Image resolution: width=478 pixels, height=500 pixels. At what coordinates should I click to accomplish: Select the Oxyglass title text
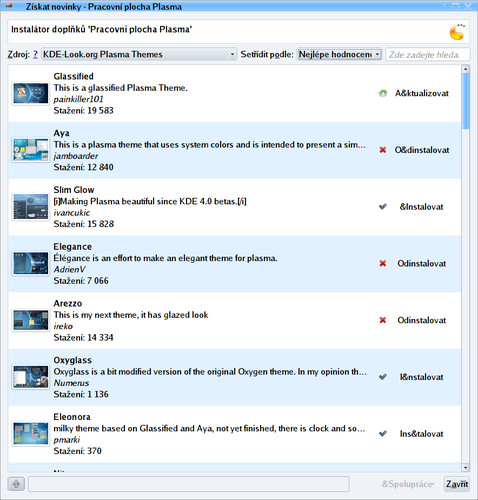[72, 360]
